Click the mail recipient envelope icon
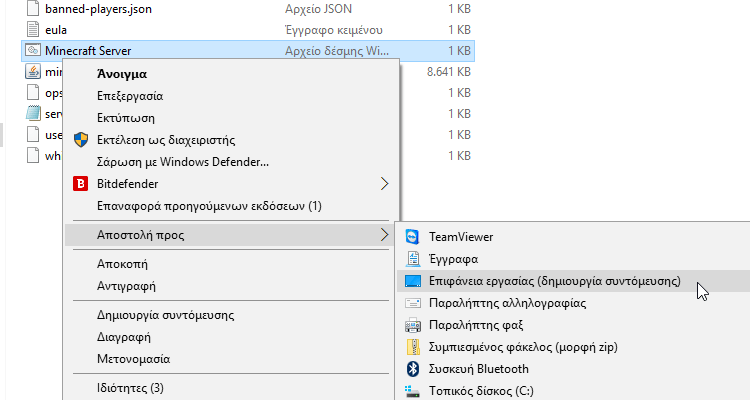The height and width of the screenshot is (400, 750). 413,303
